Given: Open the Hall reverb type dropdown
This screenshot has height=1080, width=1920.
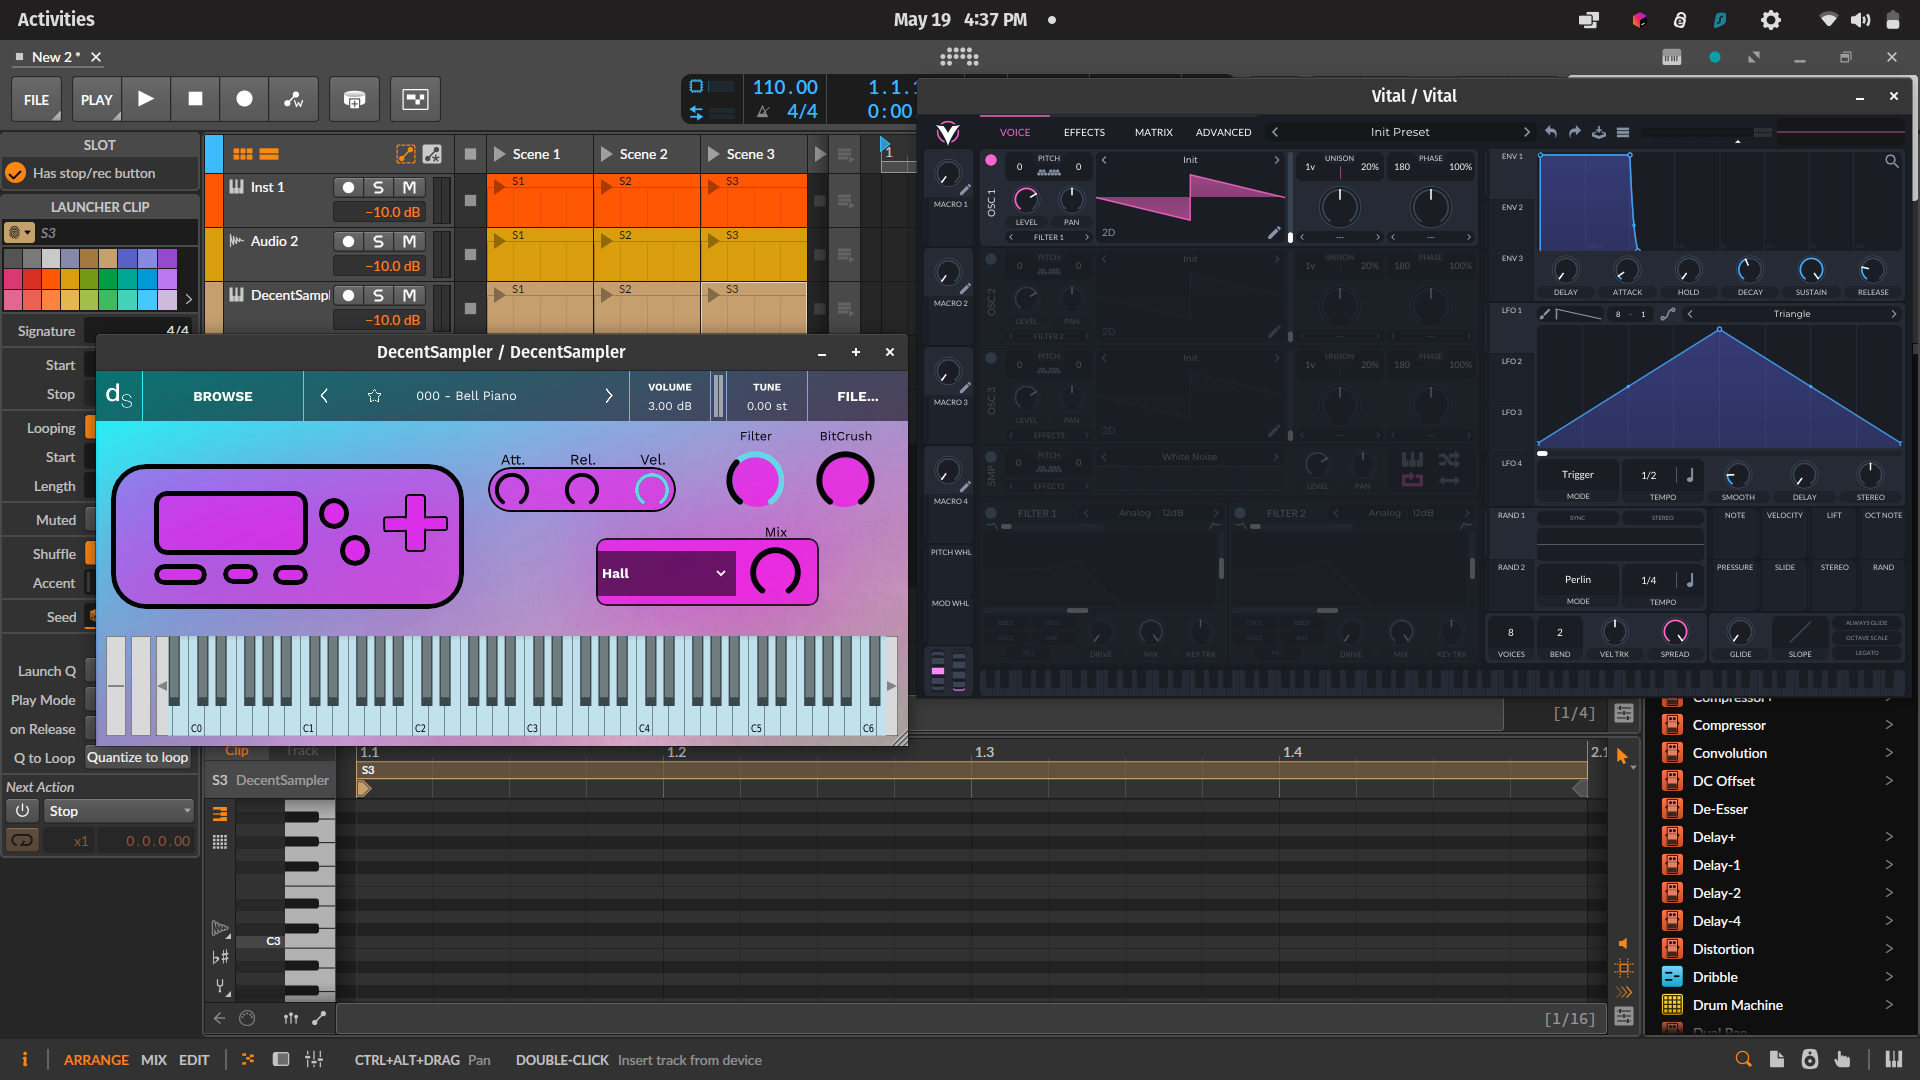Looking at the screenshot, I should 666,573.
